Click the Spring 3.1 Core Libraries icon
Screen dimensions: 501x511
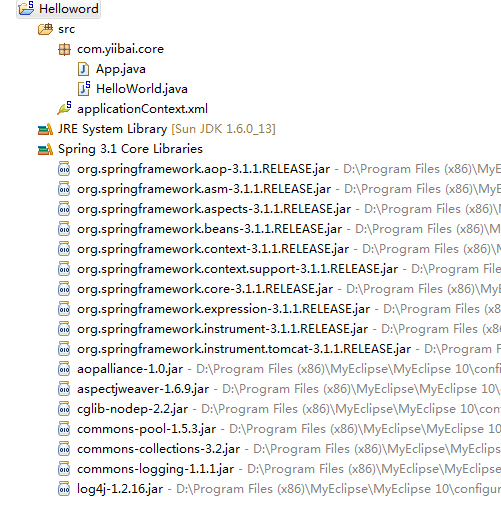tap(45, 149)
